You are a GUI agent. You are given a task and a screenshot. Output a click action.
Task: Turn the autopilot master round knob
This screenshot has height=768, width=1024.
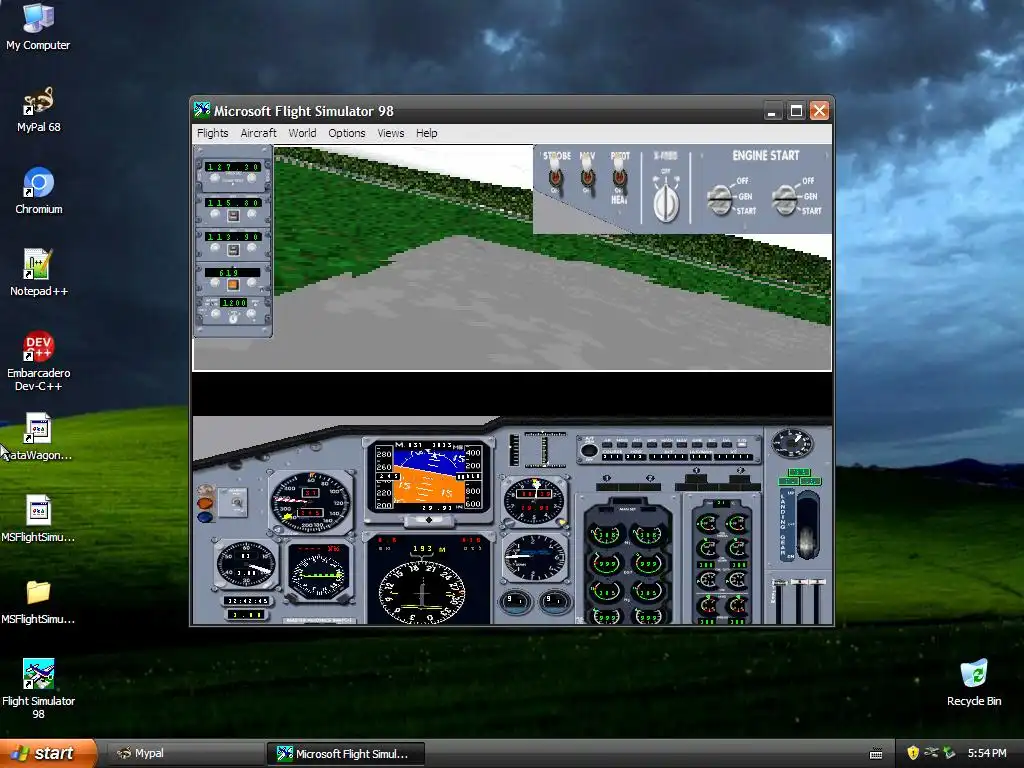[x=589, y=450]
